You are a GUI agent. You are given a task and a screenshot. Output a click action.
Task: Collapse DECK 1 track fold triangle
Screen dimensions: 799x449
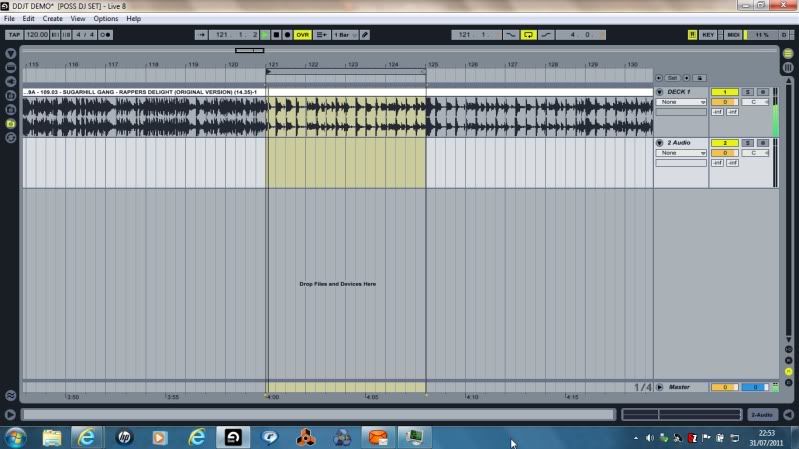coord(660,92)
